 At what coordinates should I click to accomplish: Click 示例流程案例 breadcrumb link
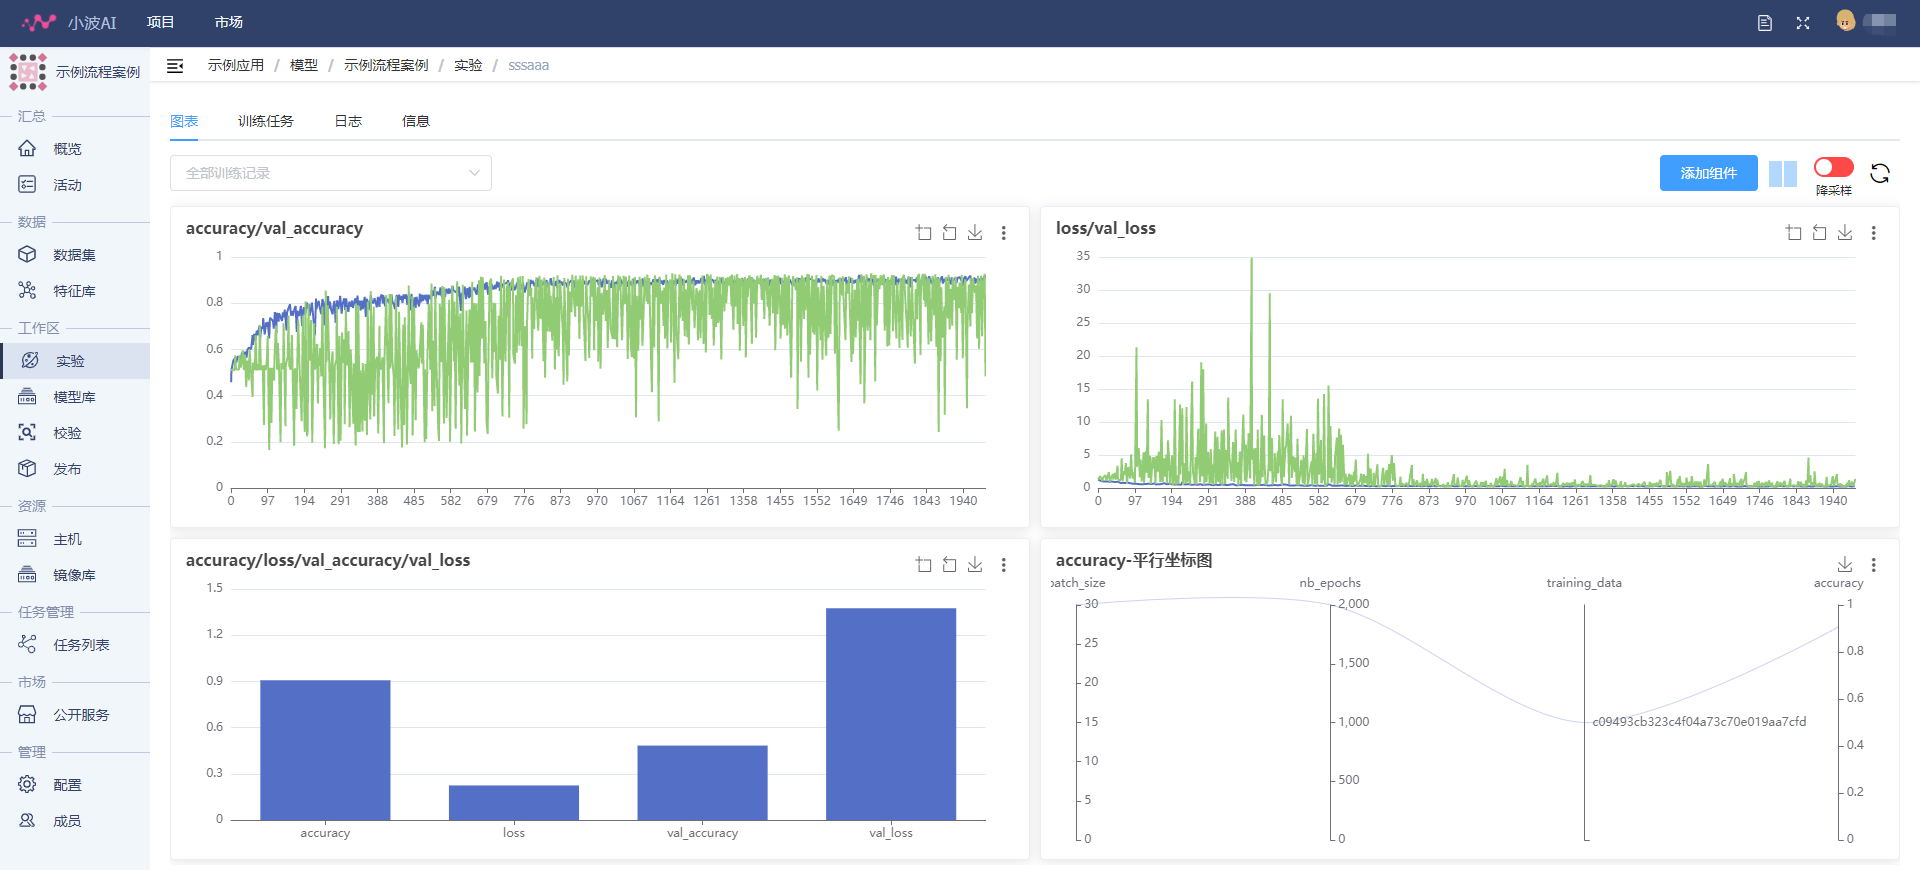coord(386,65)
